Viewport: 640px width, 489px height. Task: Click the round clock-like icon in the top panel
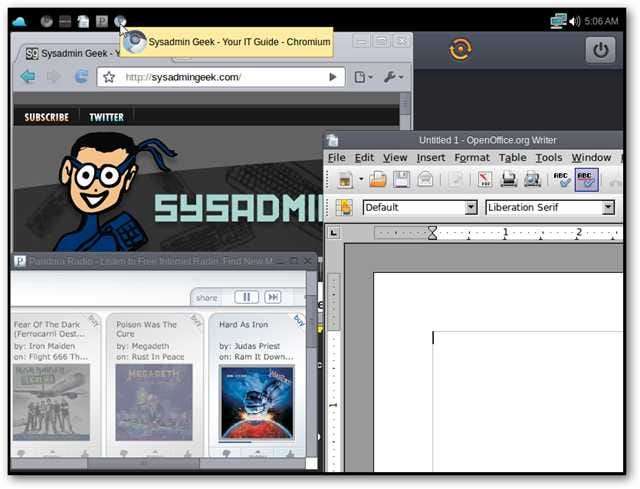pos(47,21)
